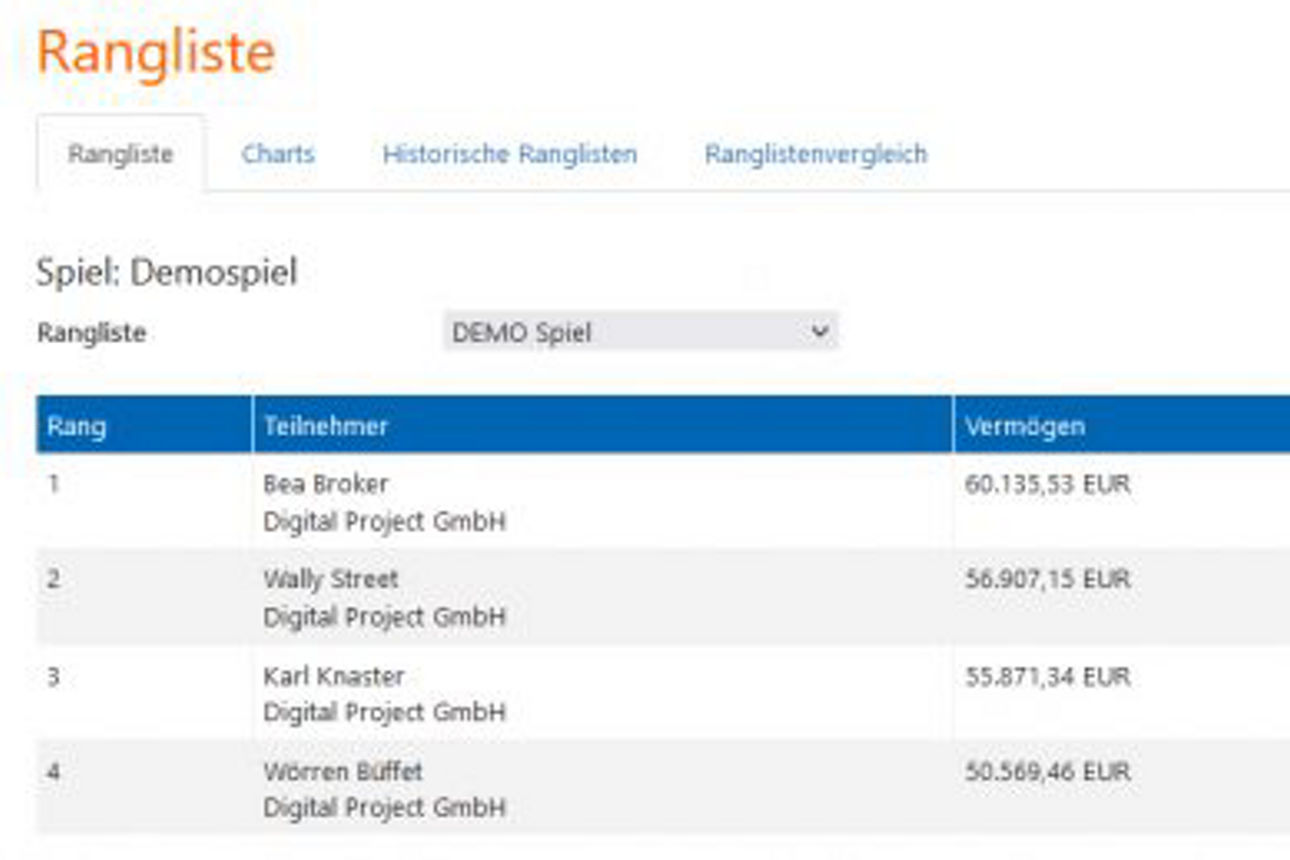The height and width of the screenshot is (860, 1290).
Task: Select the Ranglistenvergleich tab
Action: 817,154
